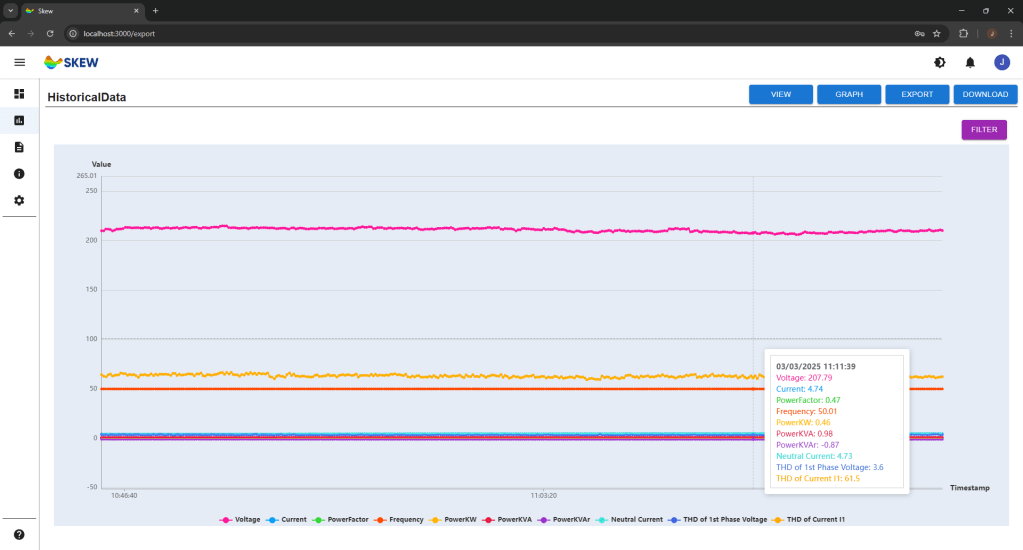The height and width of the screenshot is (550, 1023).
Task: Open the hamburger navigation menu
Action: 19,62
